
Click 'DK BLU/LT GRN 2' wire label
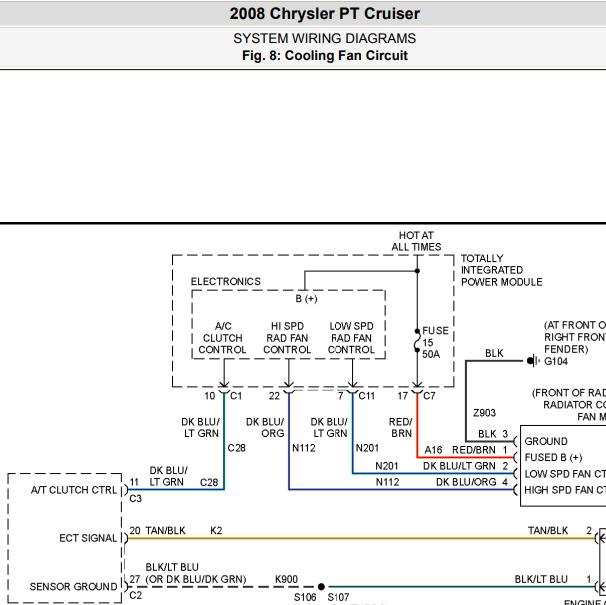[x=465, y=466]
